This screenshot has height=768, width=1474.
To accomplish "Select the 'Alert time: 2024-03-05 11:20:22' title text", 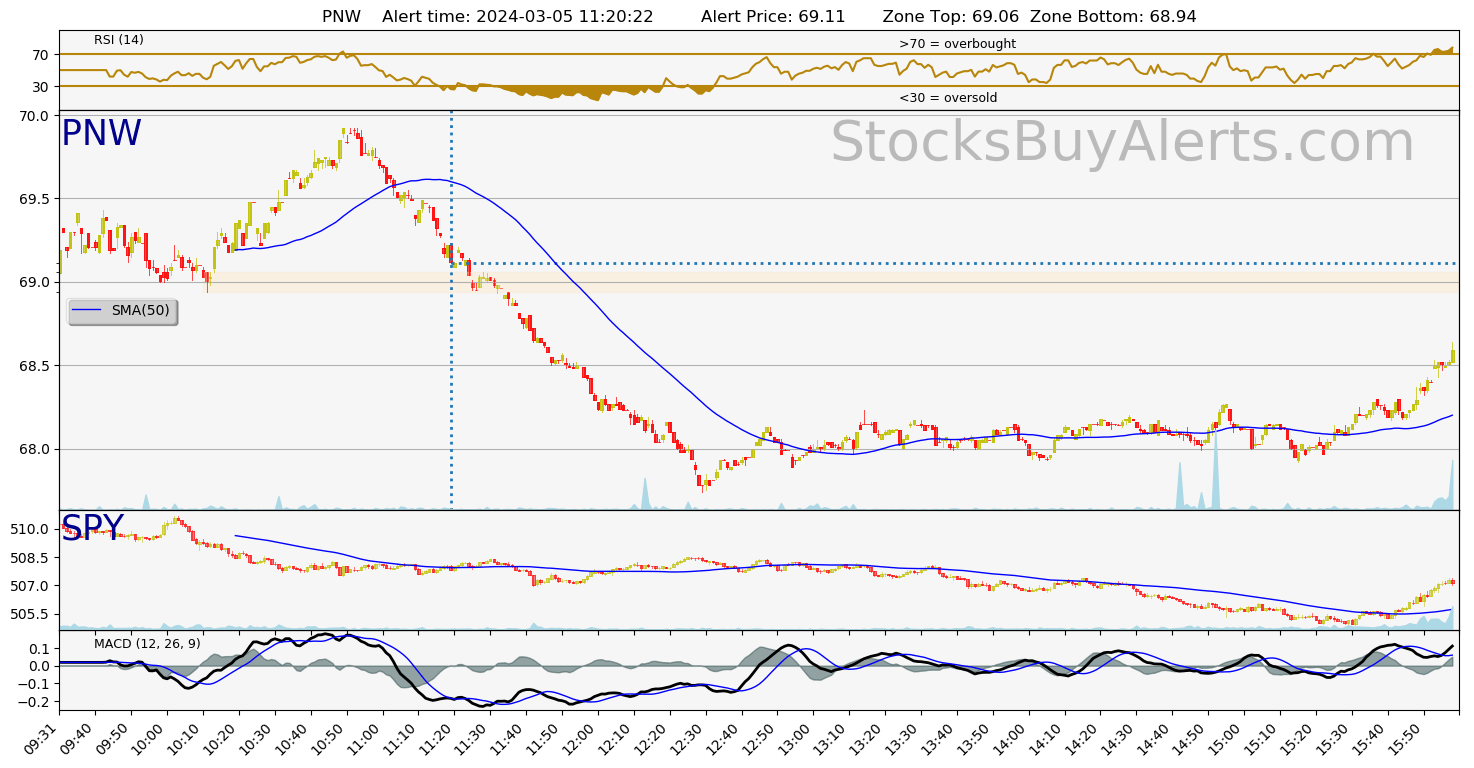I will pyautogui.click(x=518, y=17).
